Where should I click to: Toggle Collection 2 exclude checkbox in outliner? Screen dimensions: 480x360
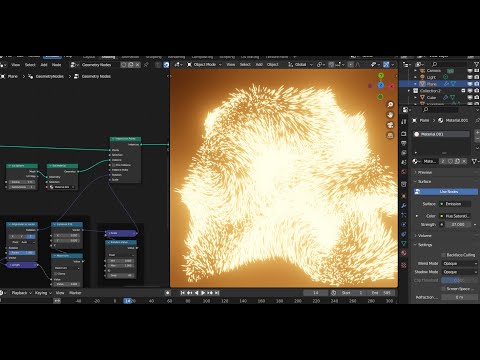(x=463, y=91)
